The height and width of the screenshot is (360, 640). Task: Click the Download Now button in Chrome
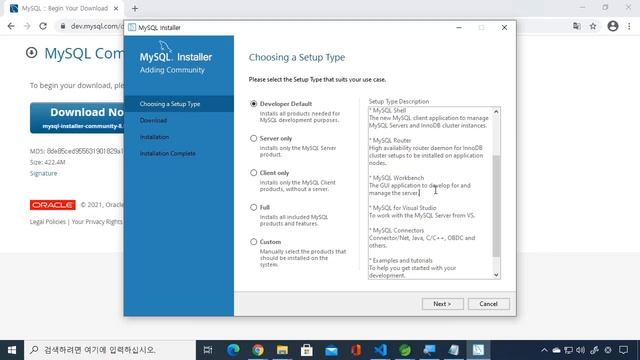77,118
